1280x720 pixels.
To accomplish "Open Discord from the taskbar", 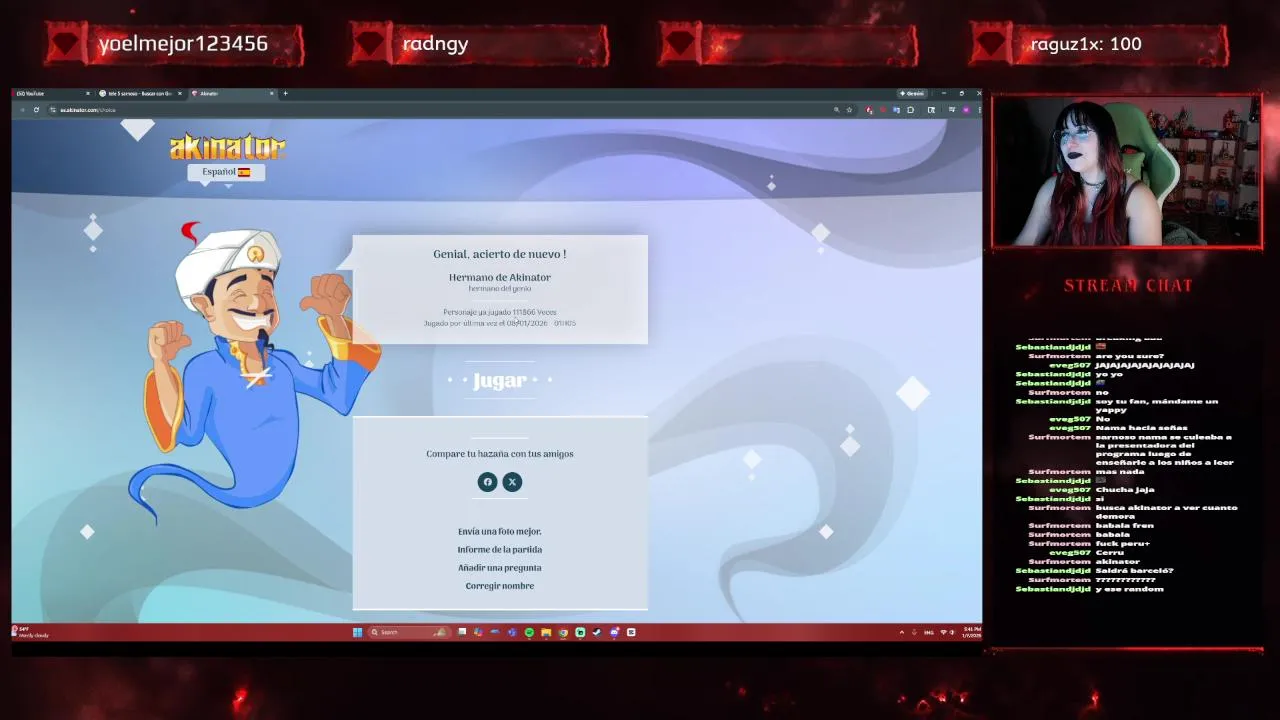I will [x=614, y=632].
